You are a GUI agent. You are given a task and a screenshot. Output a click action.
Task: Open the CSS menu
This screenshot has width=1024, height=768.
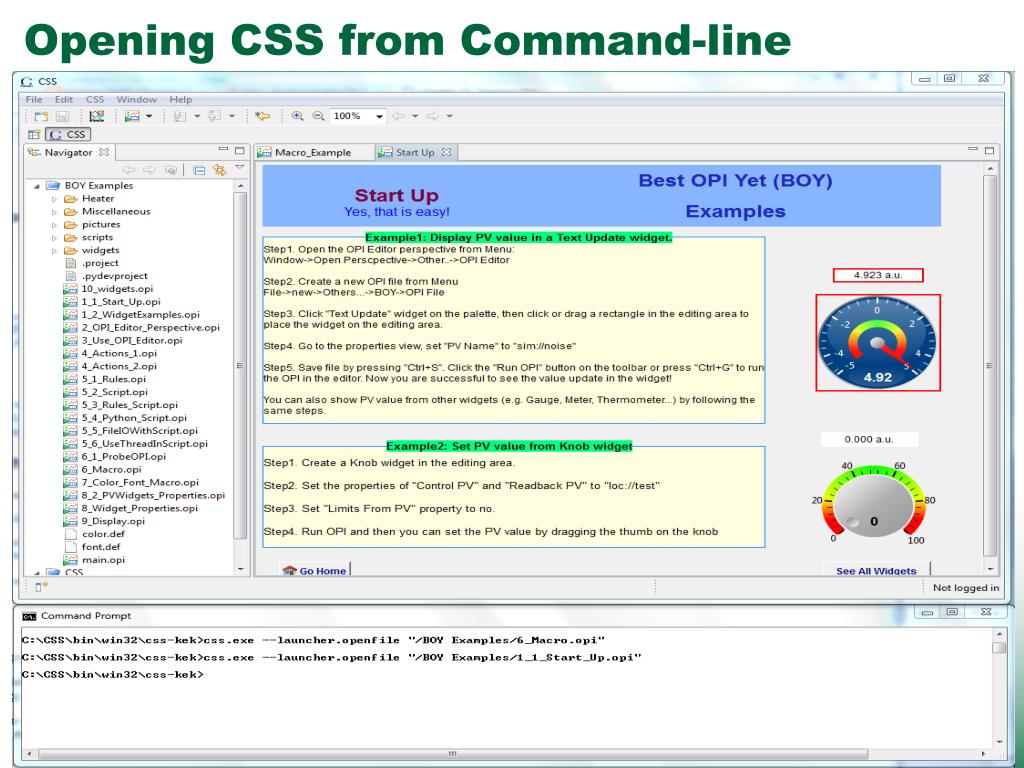click(95, 99)
